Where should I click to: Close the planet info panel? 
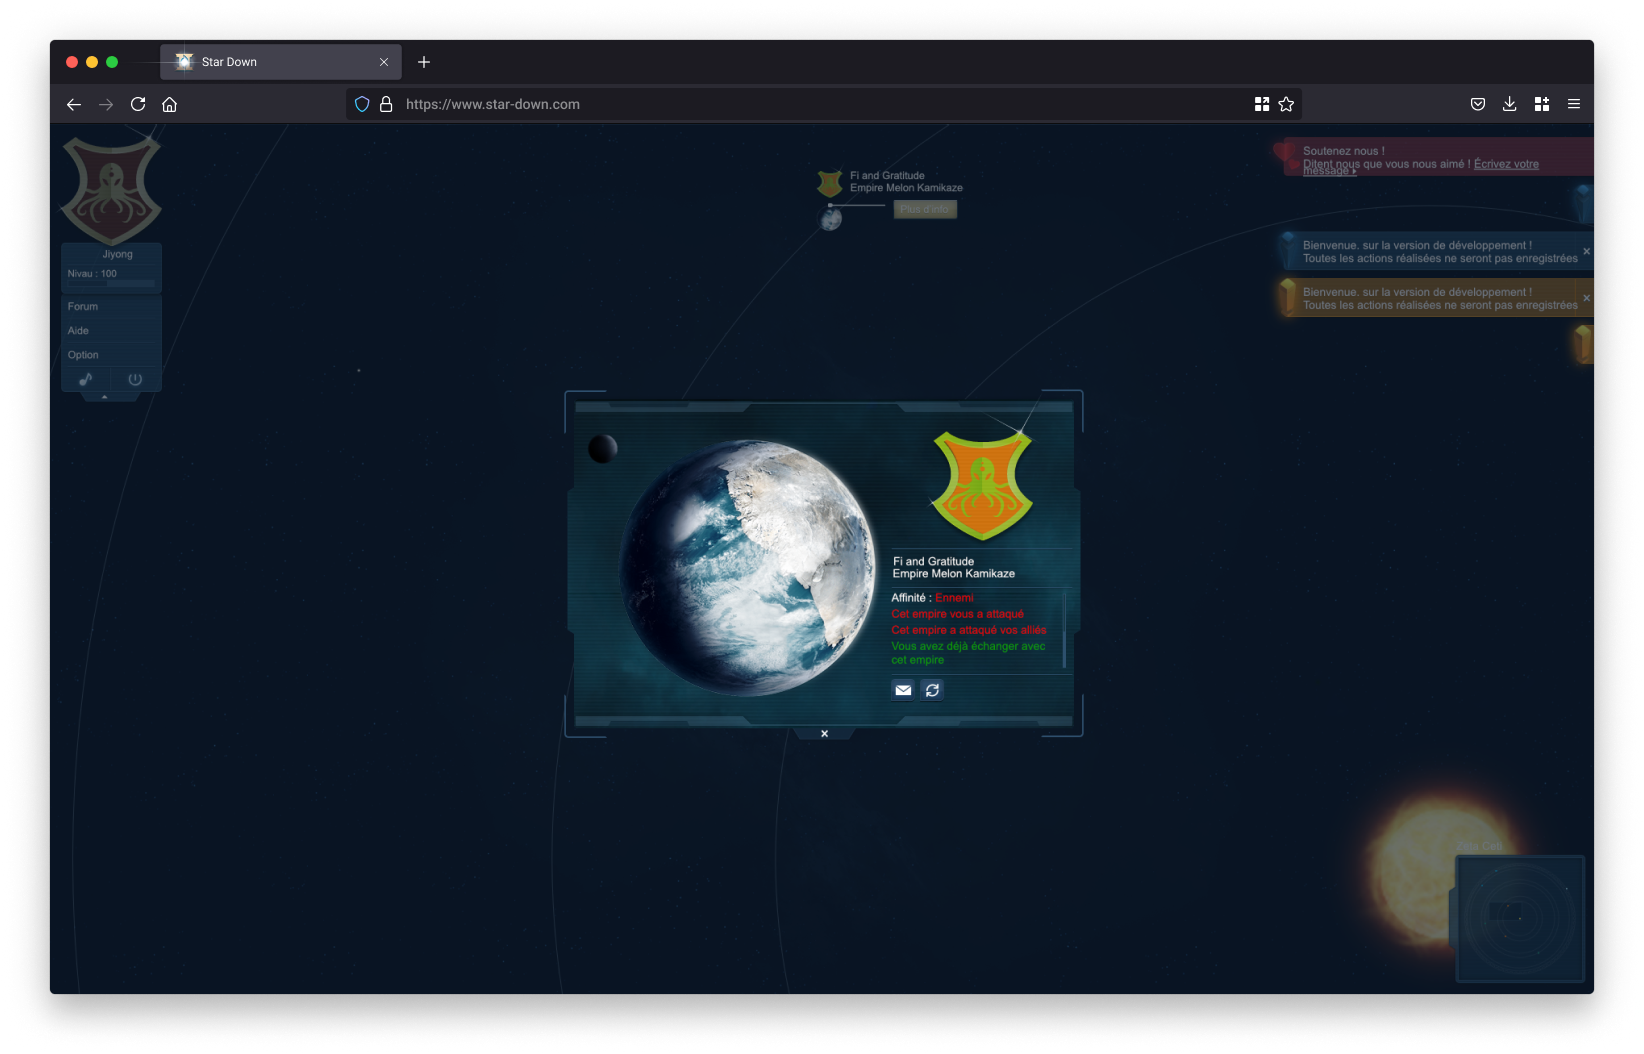(x=824, y=734)
